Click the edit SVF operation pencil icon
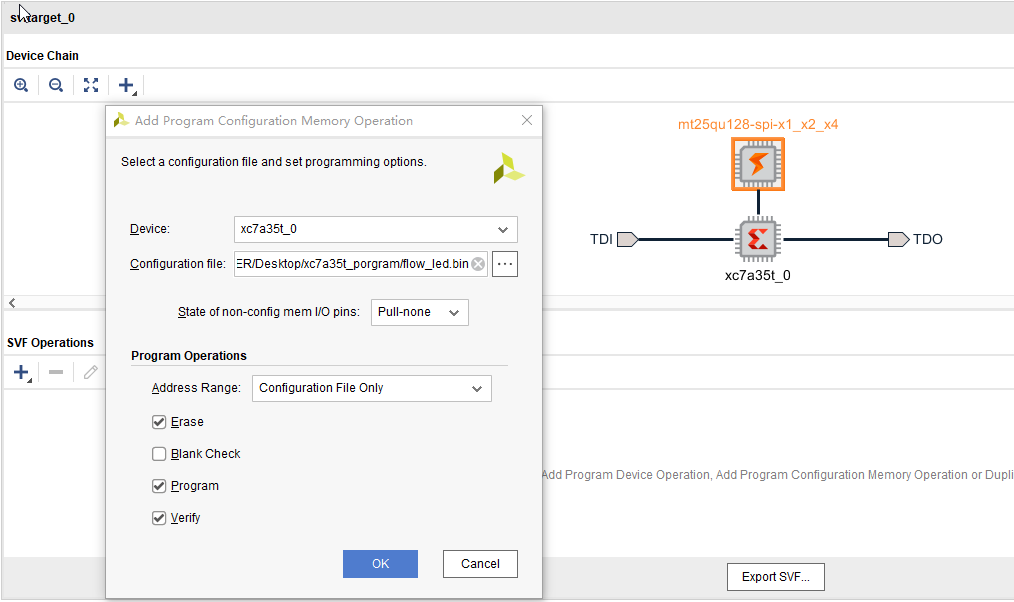Screen dimensions: 1014x602 tap(91, 372)
